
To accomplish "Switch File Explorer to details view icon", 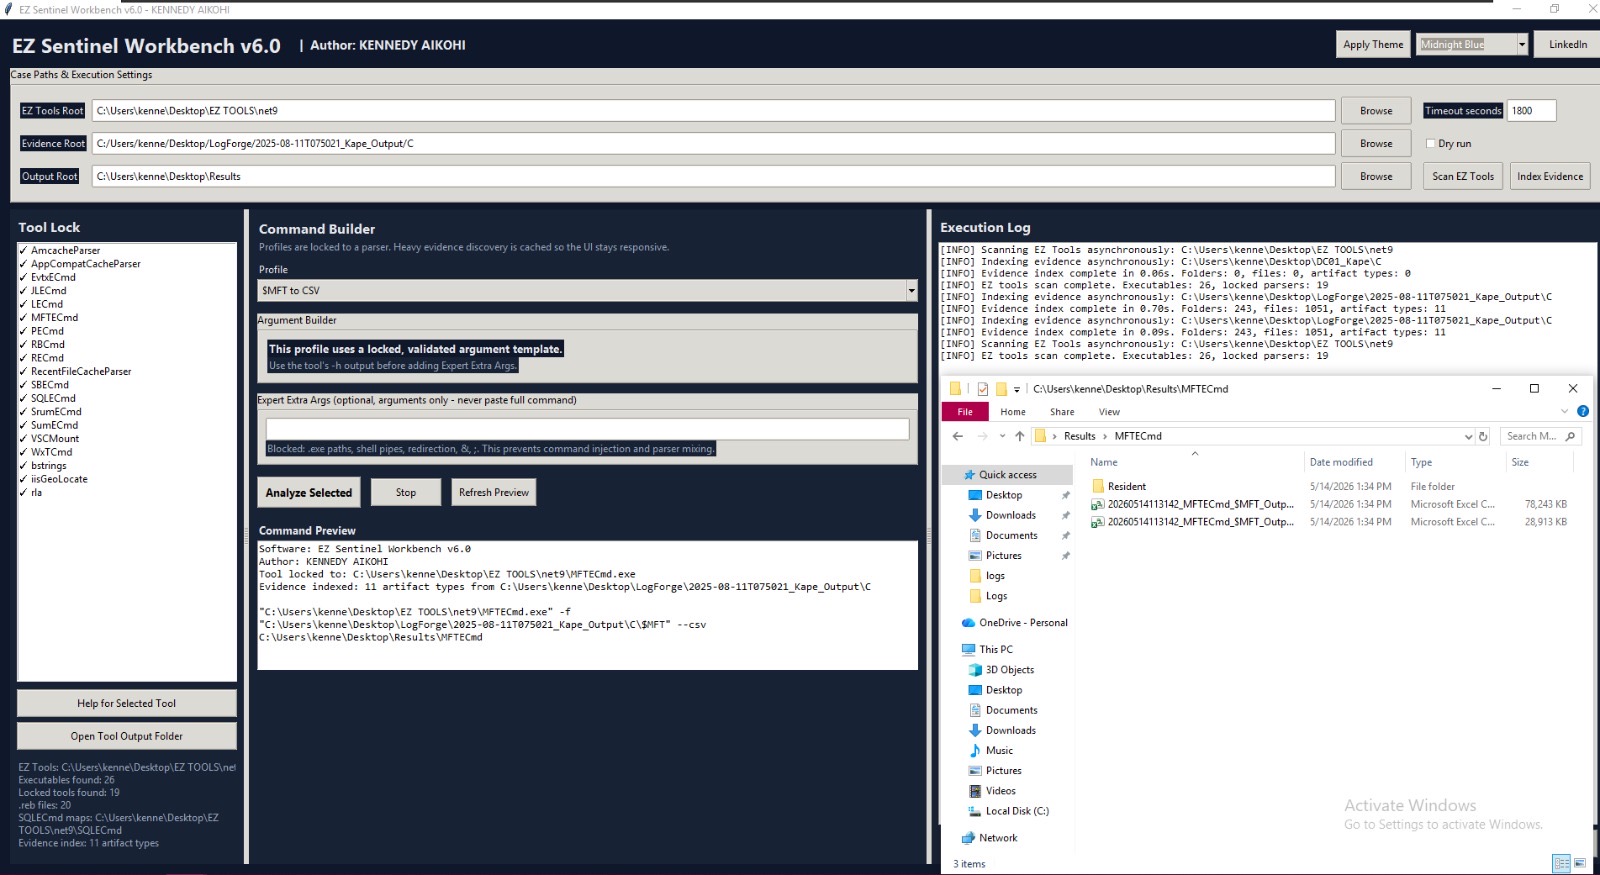I will tap(1561, 863).
